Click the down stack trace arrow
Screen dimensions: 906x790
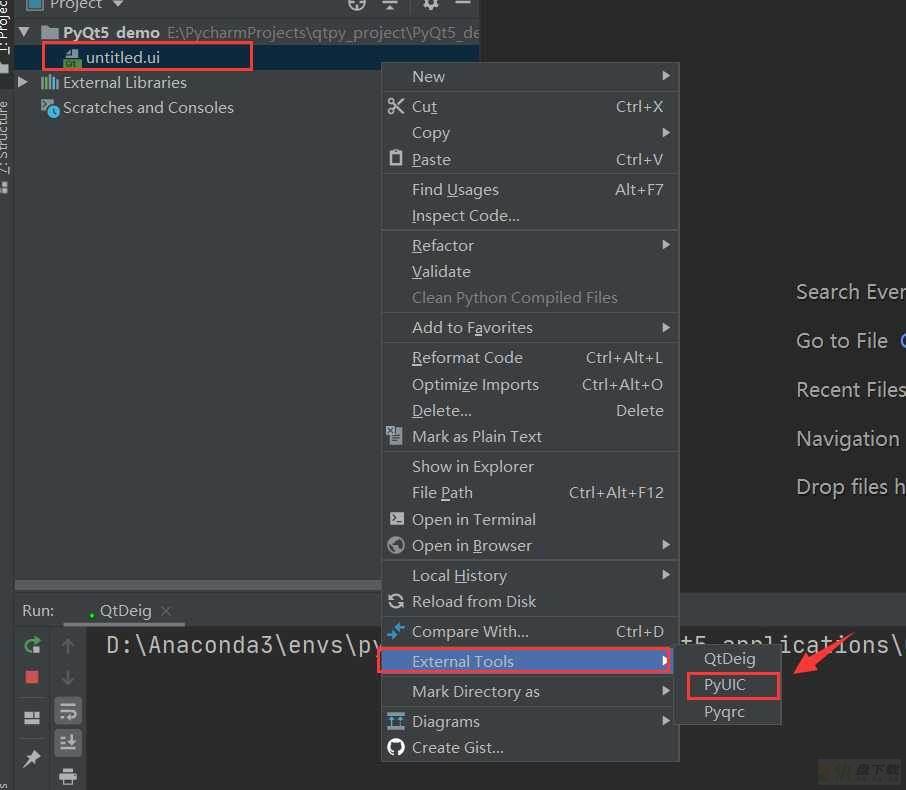(x=68, y=677)
